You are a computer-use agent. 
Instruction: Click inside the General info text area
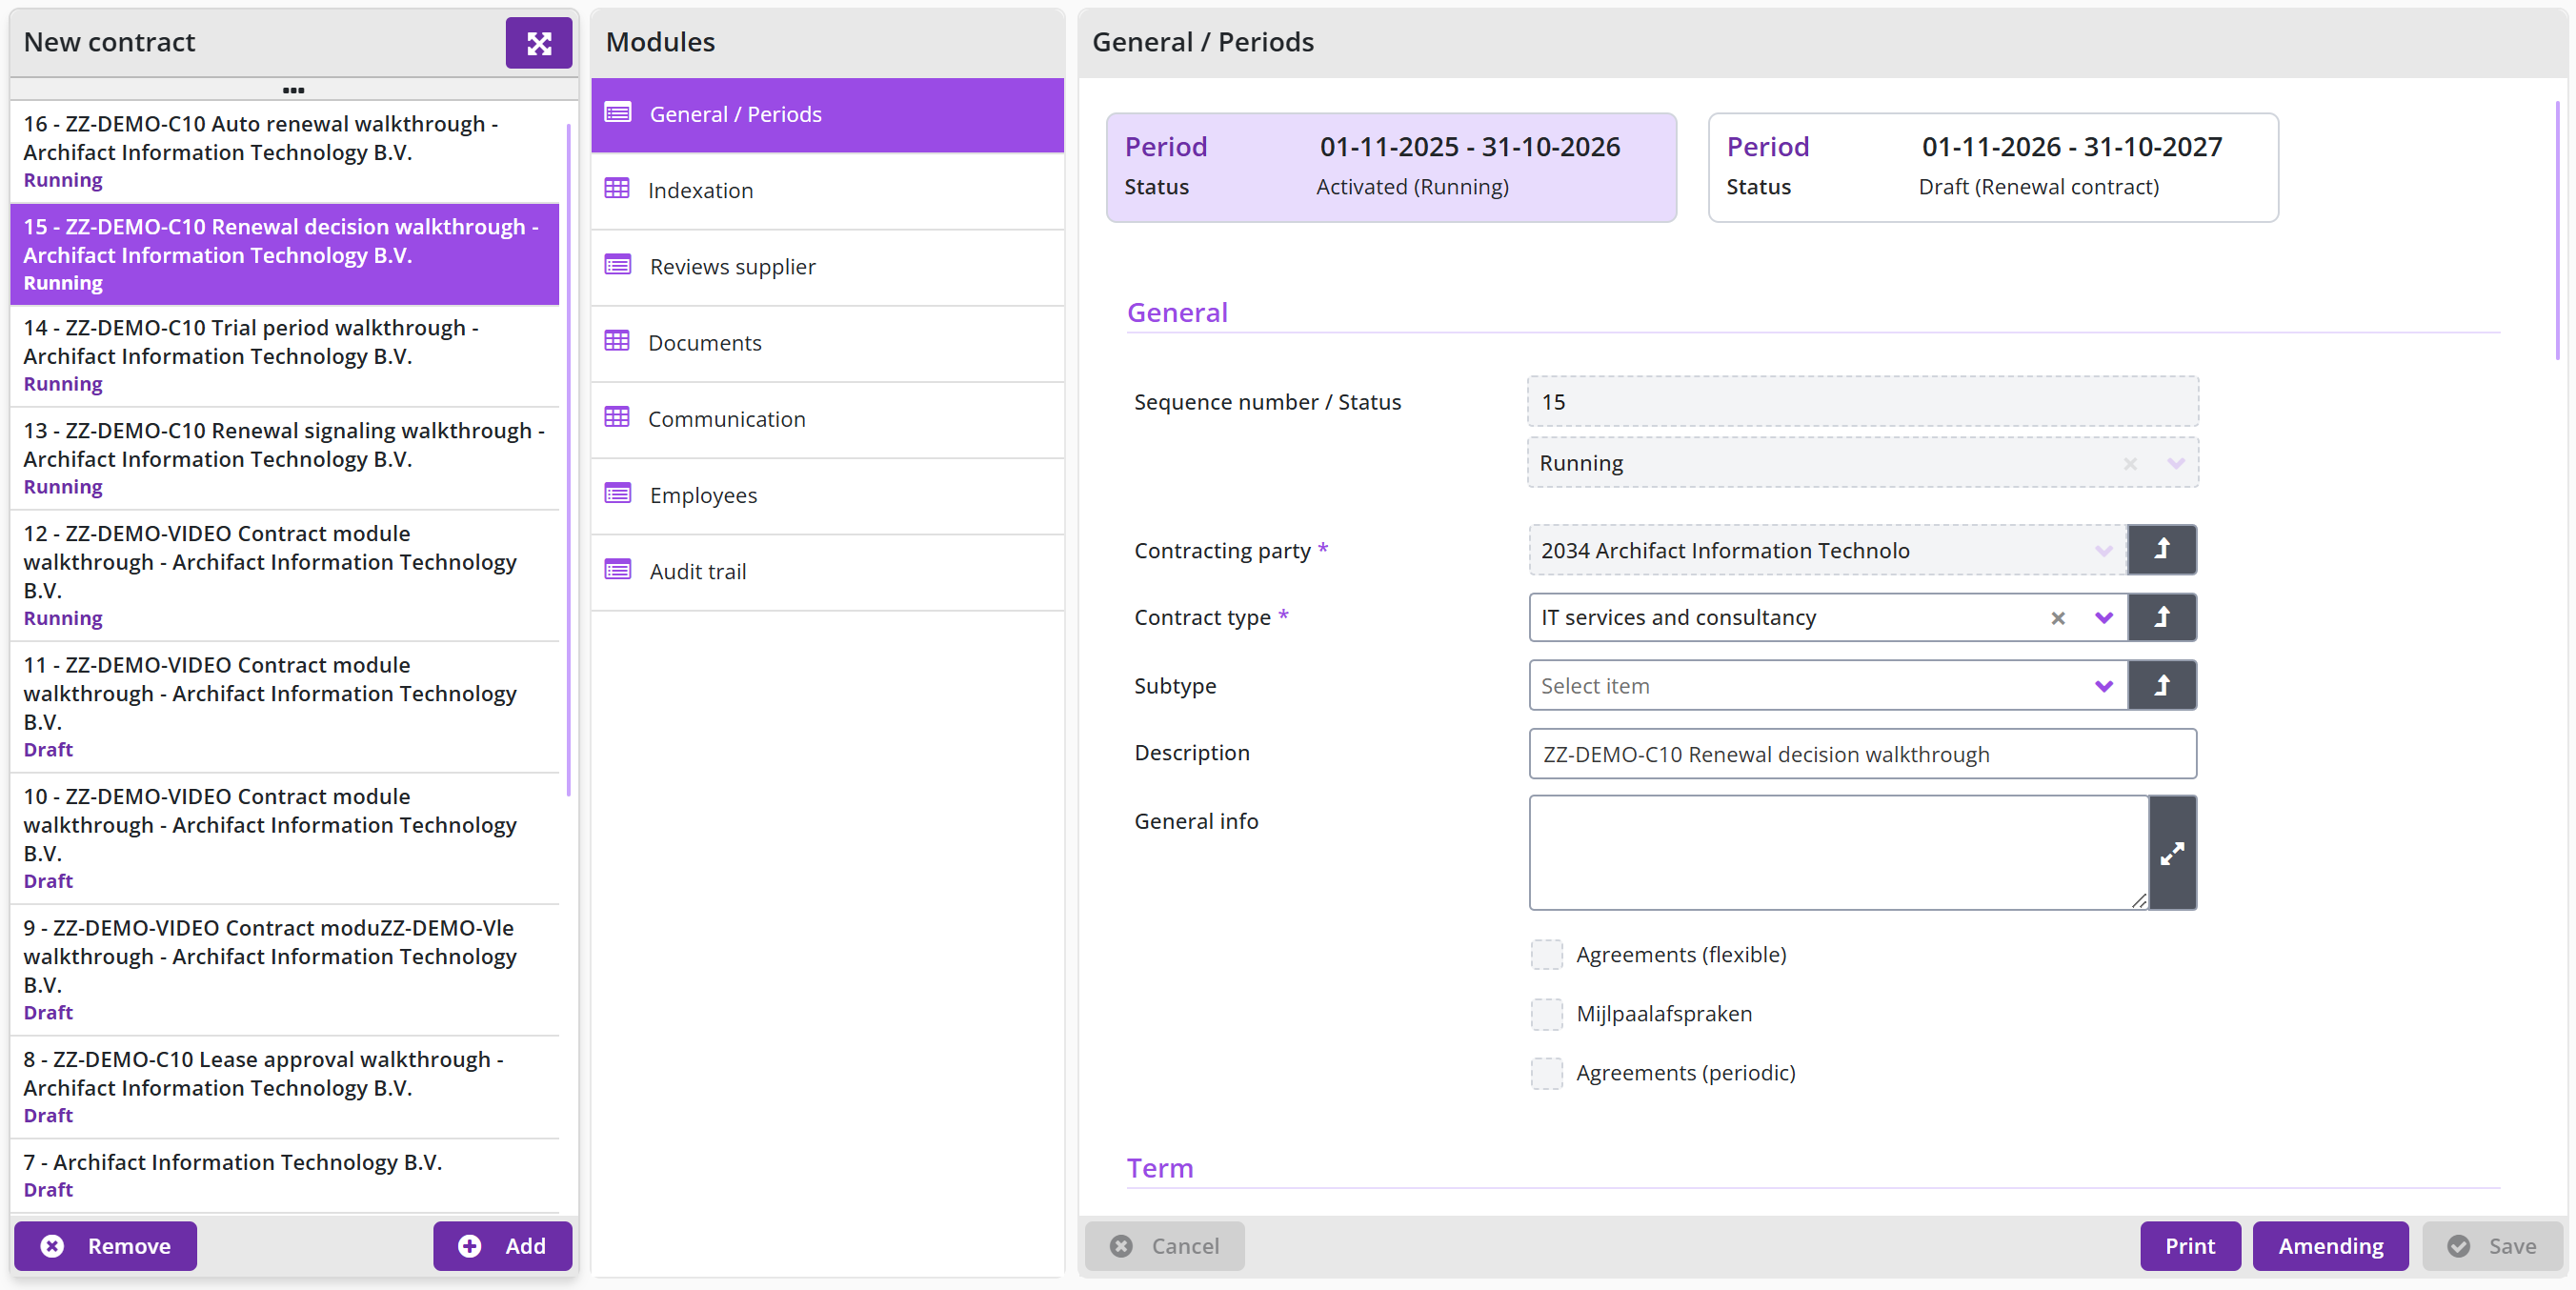click(x=1838, y=853)
